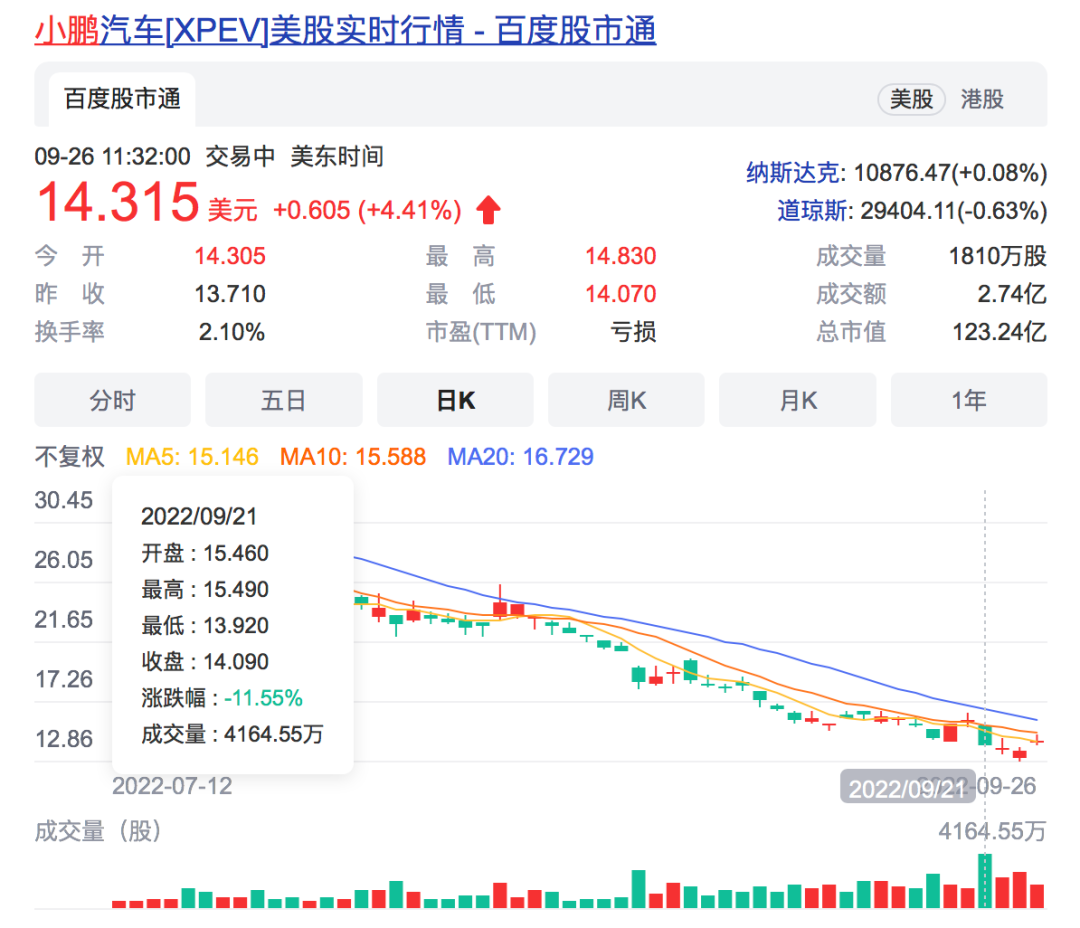Click the 市盈(TTM) value 亏损
Screen dimensions: 1080x928
[x=634, y=332]
